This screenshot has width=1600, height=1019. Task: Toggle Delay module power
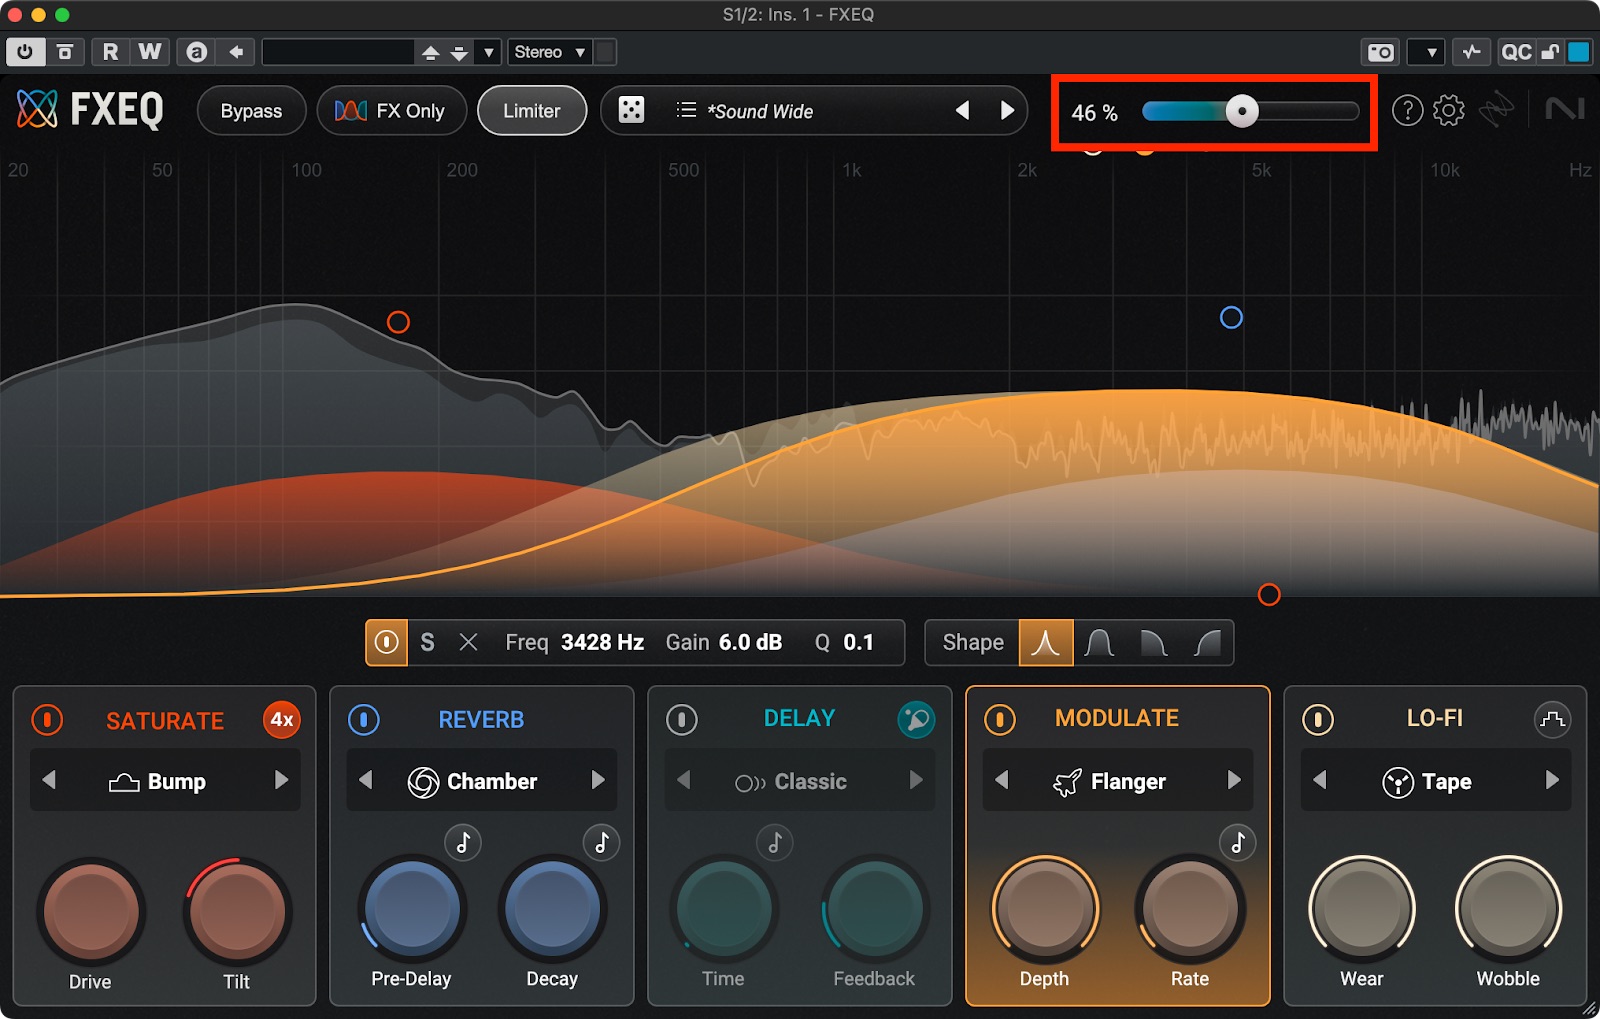point(682,719)
